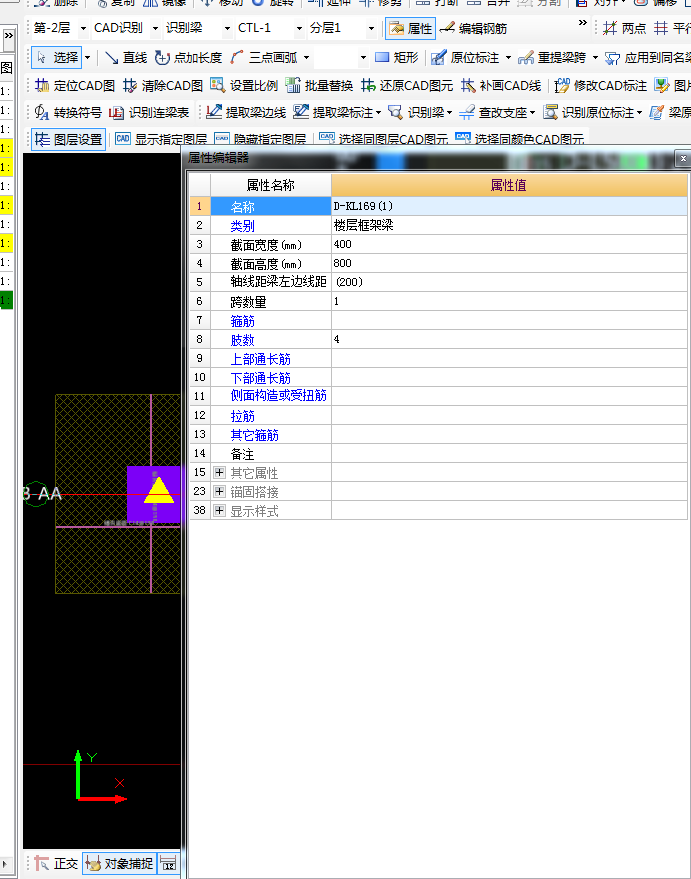Choose the 点加长度 point-plus-length tool
The width and height of the screenshot is (691, 879).
(x=188, y=57)
